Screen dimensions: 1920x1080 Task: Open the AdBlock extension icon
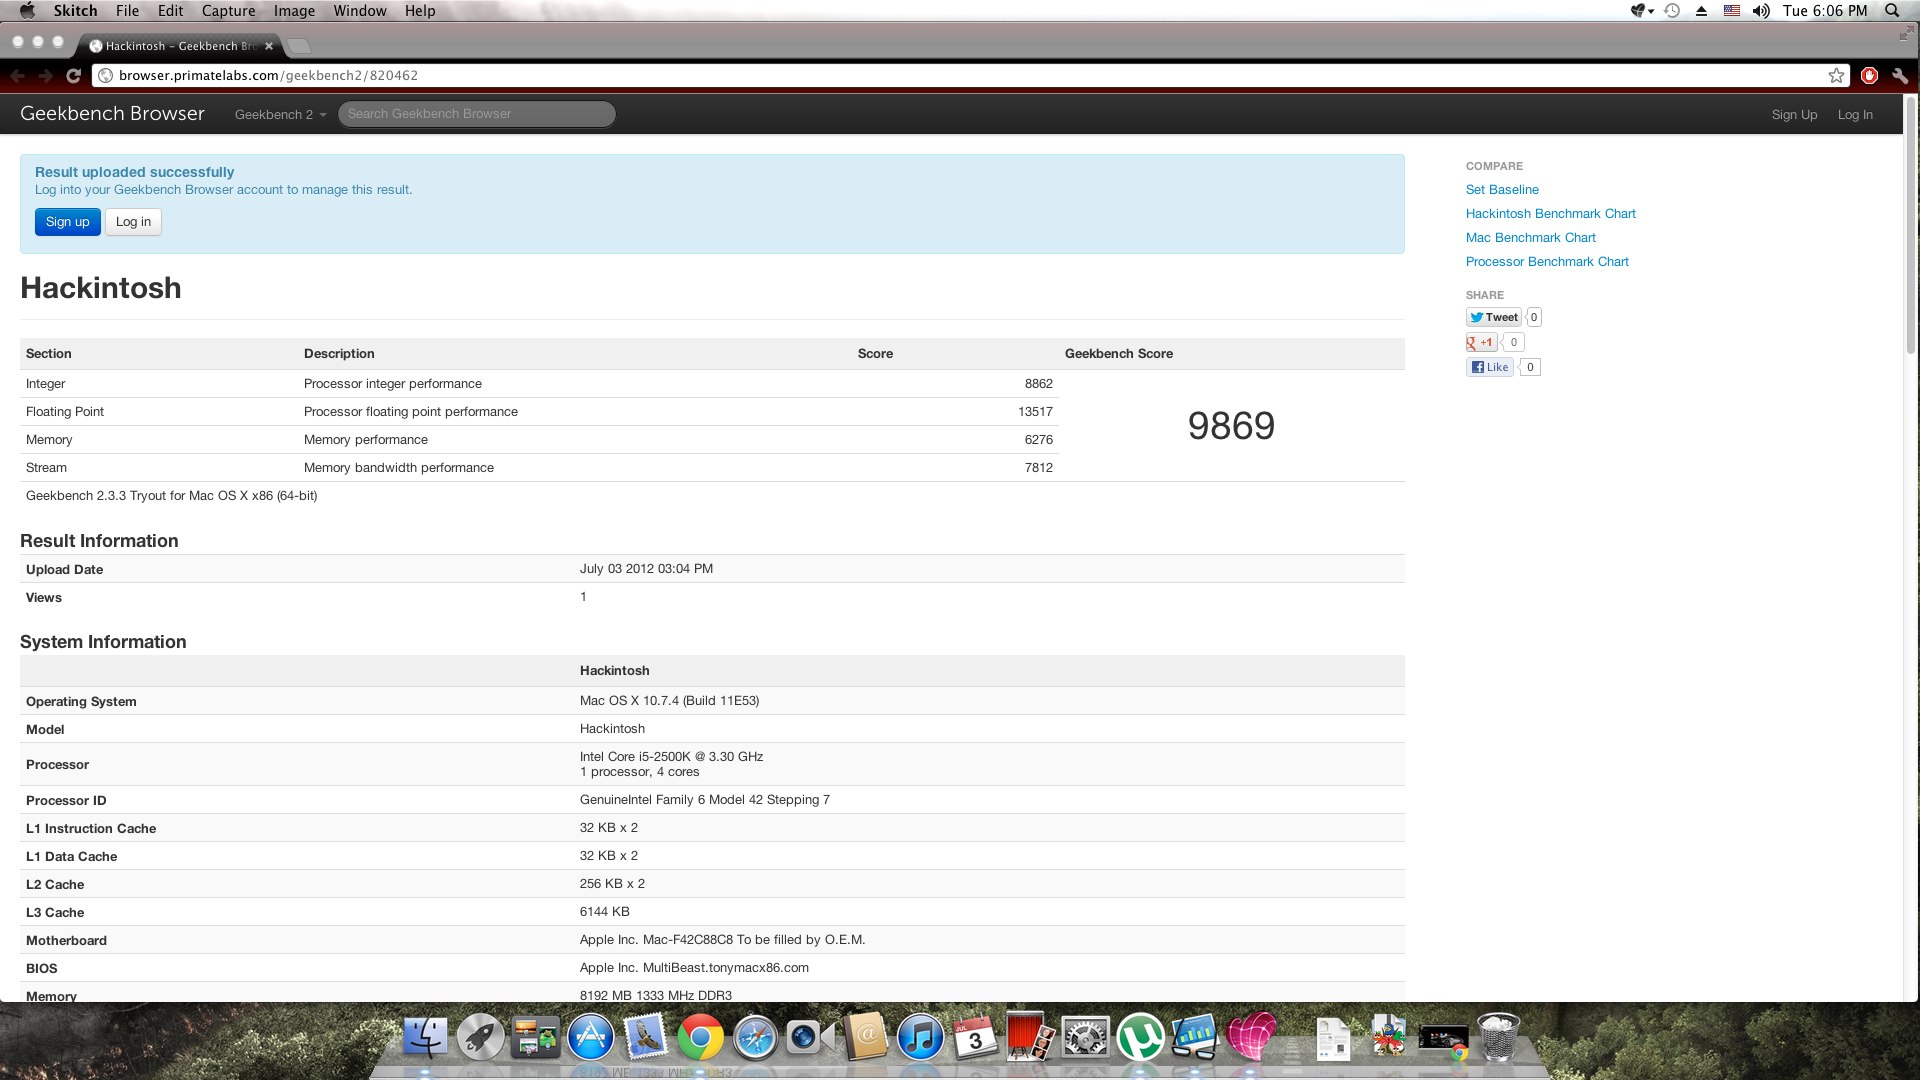(1869, 76)
